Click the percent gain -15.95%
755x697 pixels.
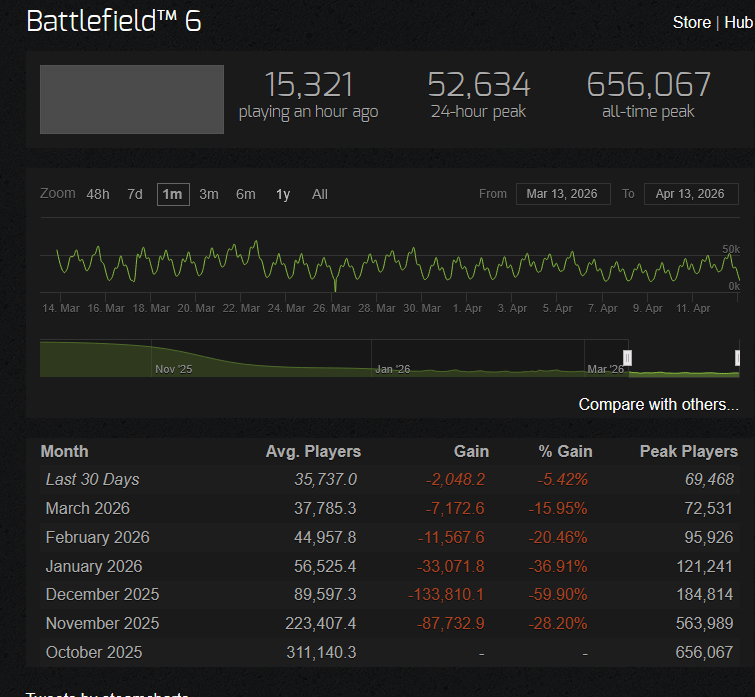click(558, 508)
